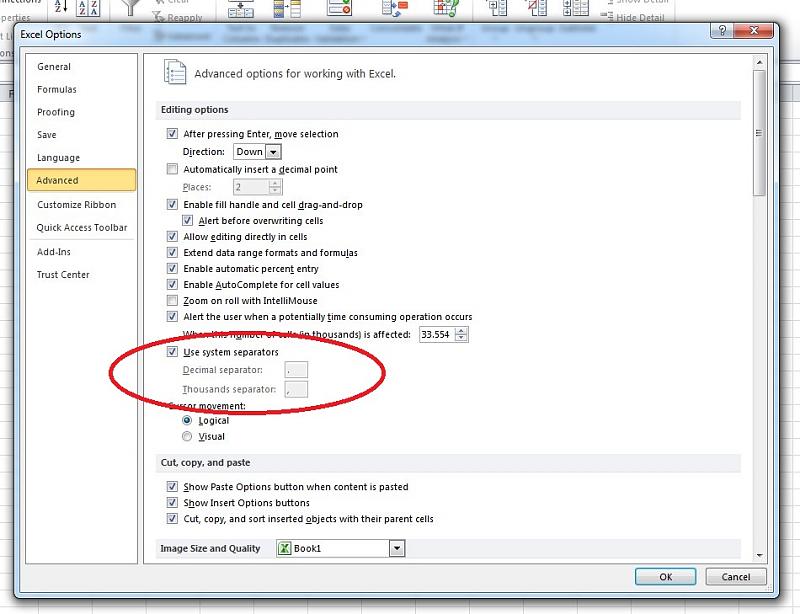This screenshot has height=614, width=800.
Task: Select the Advanced options category
Action: pyautogui.click(x=82, y=180)
